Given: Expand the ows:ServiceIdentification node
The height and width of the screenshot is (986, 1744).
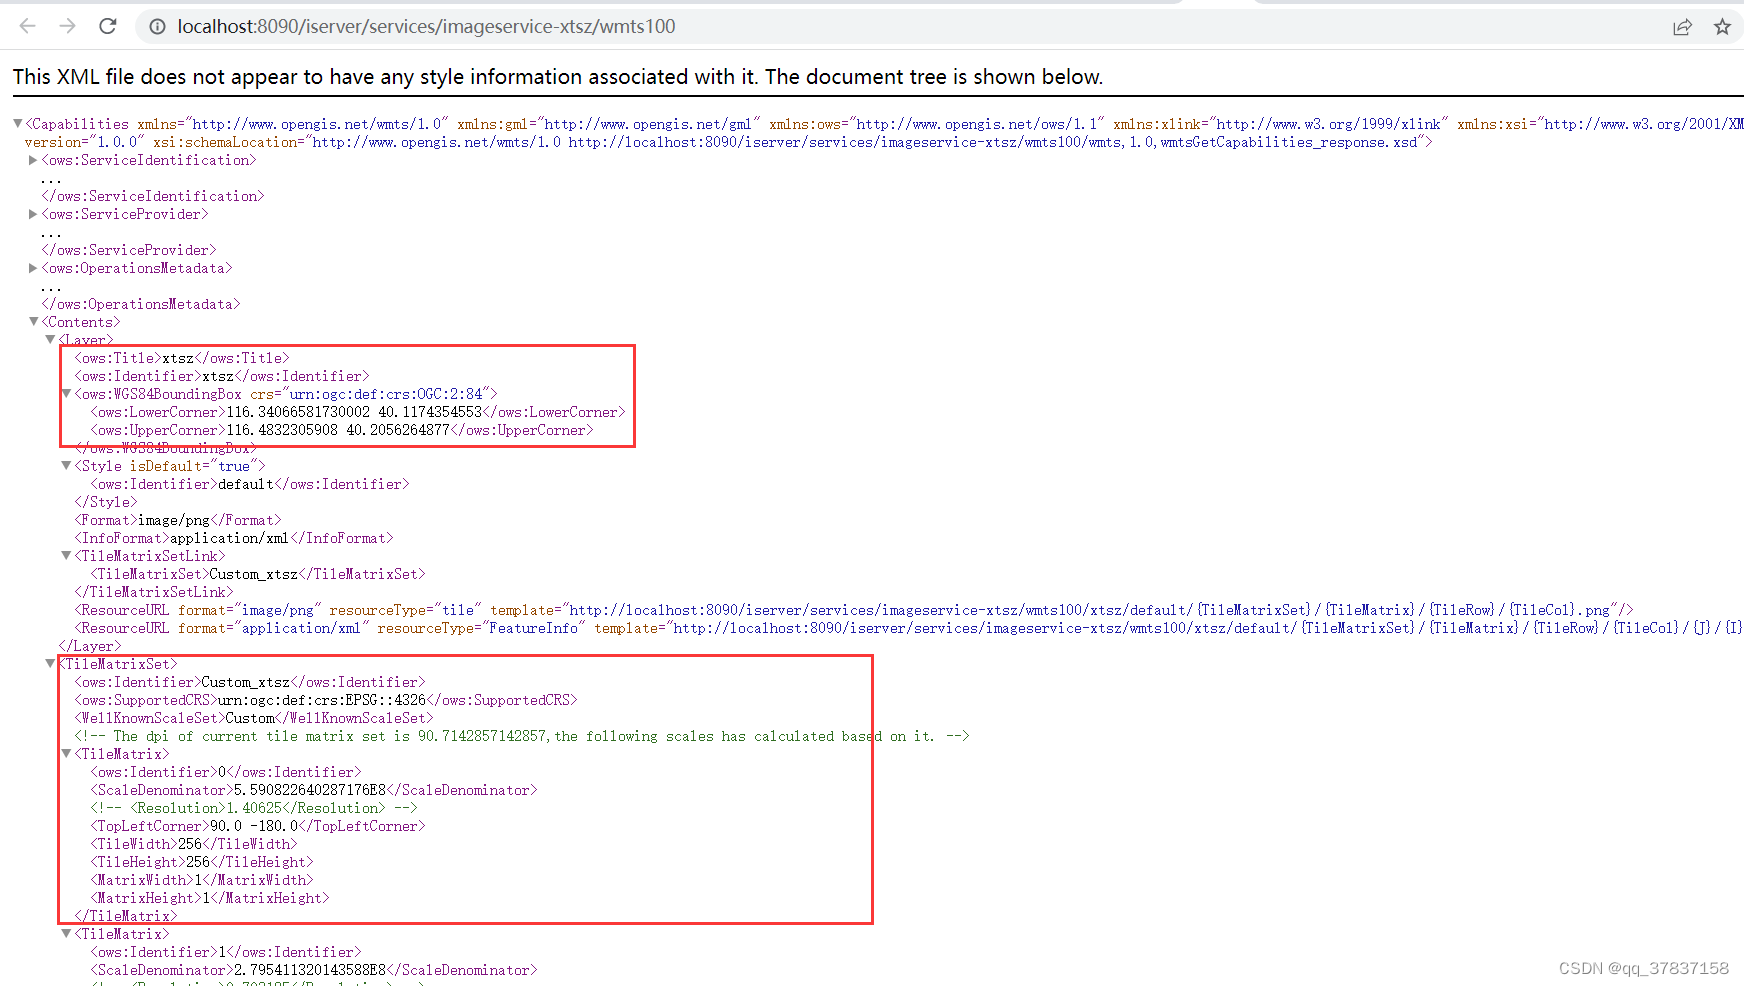Looking at the screenshot, I should tap(33, 160).
